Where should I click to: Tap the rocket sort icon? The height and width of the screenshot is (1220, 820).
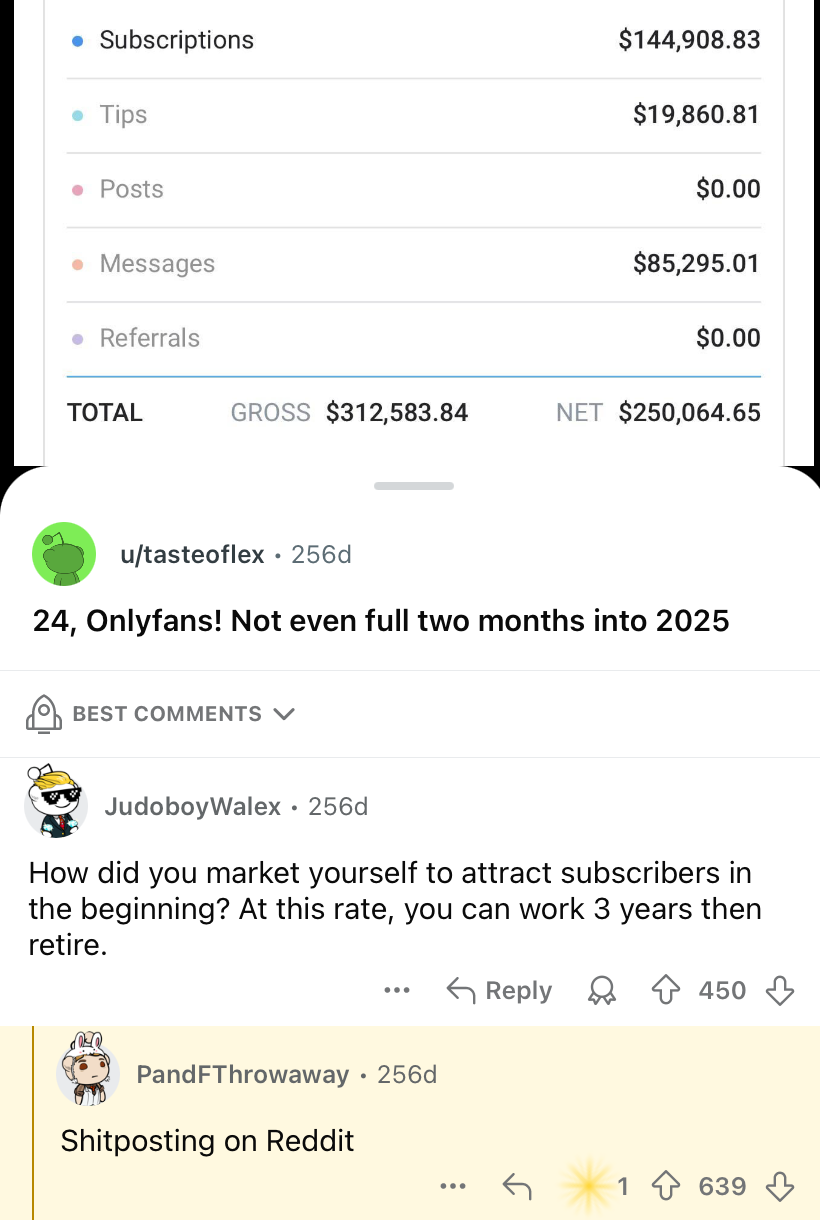click(43, 714)
